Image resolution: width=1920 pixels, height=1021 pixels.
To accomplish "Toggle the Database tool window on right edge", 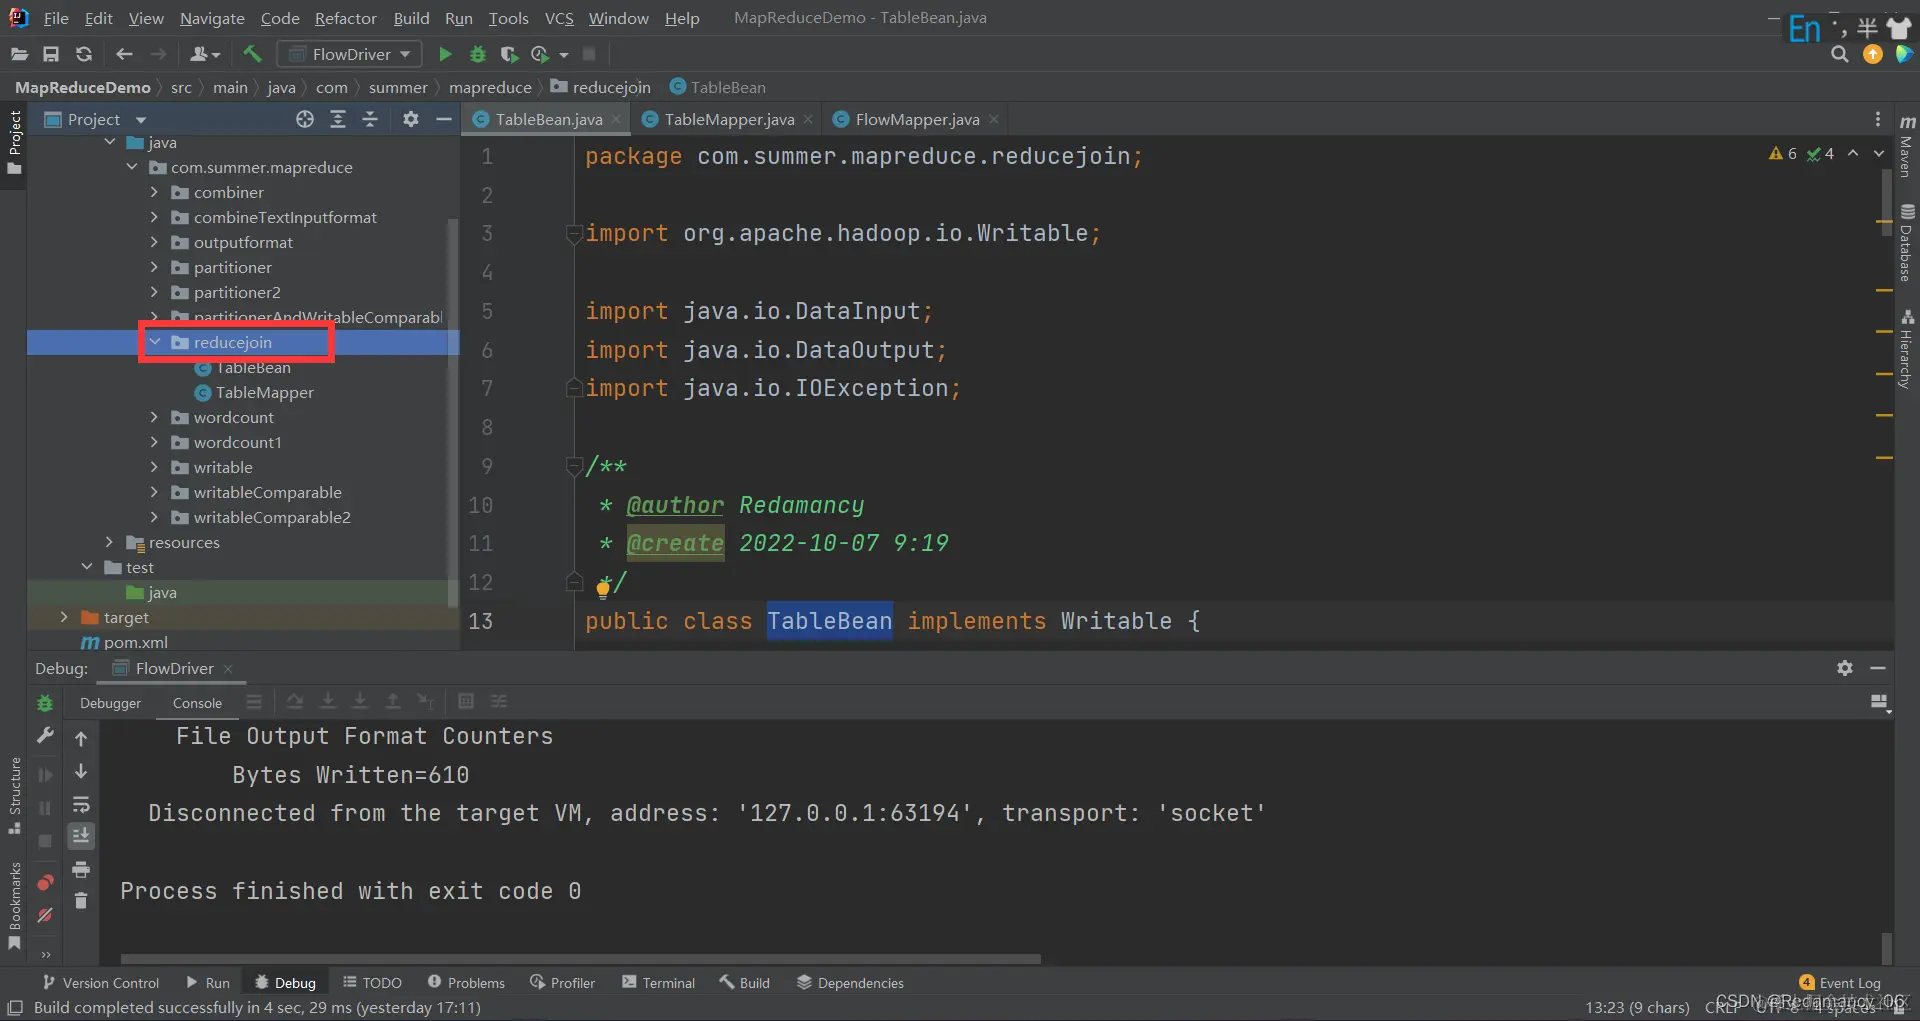I will tap(1907, 242).
